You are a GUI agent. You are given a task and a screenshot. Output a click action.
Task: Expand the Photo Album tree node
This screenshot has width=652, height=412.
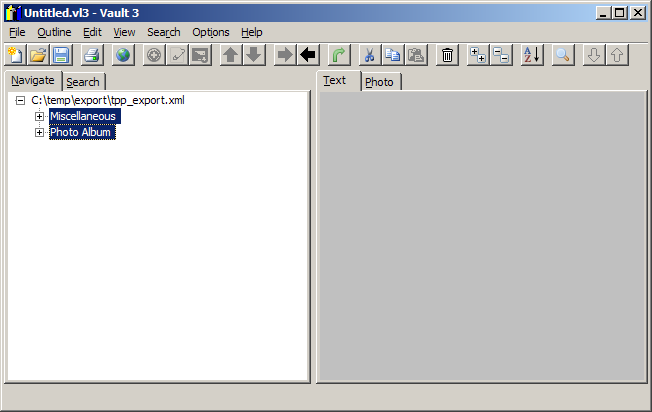coord(40,133)
